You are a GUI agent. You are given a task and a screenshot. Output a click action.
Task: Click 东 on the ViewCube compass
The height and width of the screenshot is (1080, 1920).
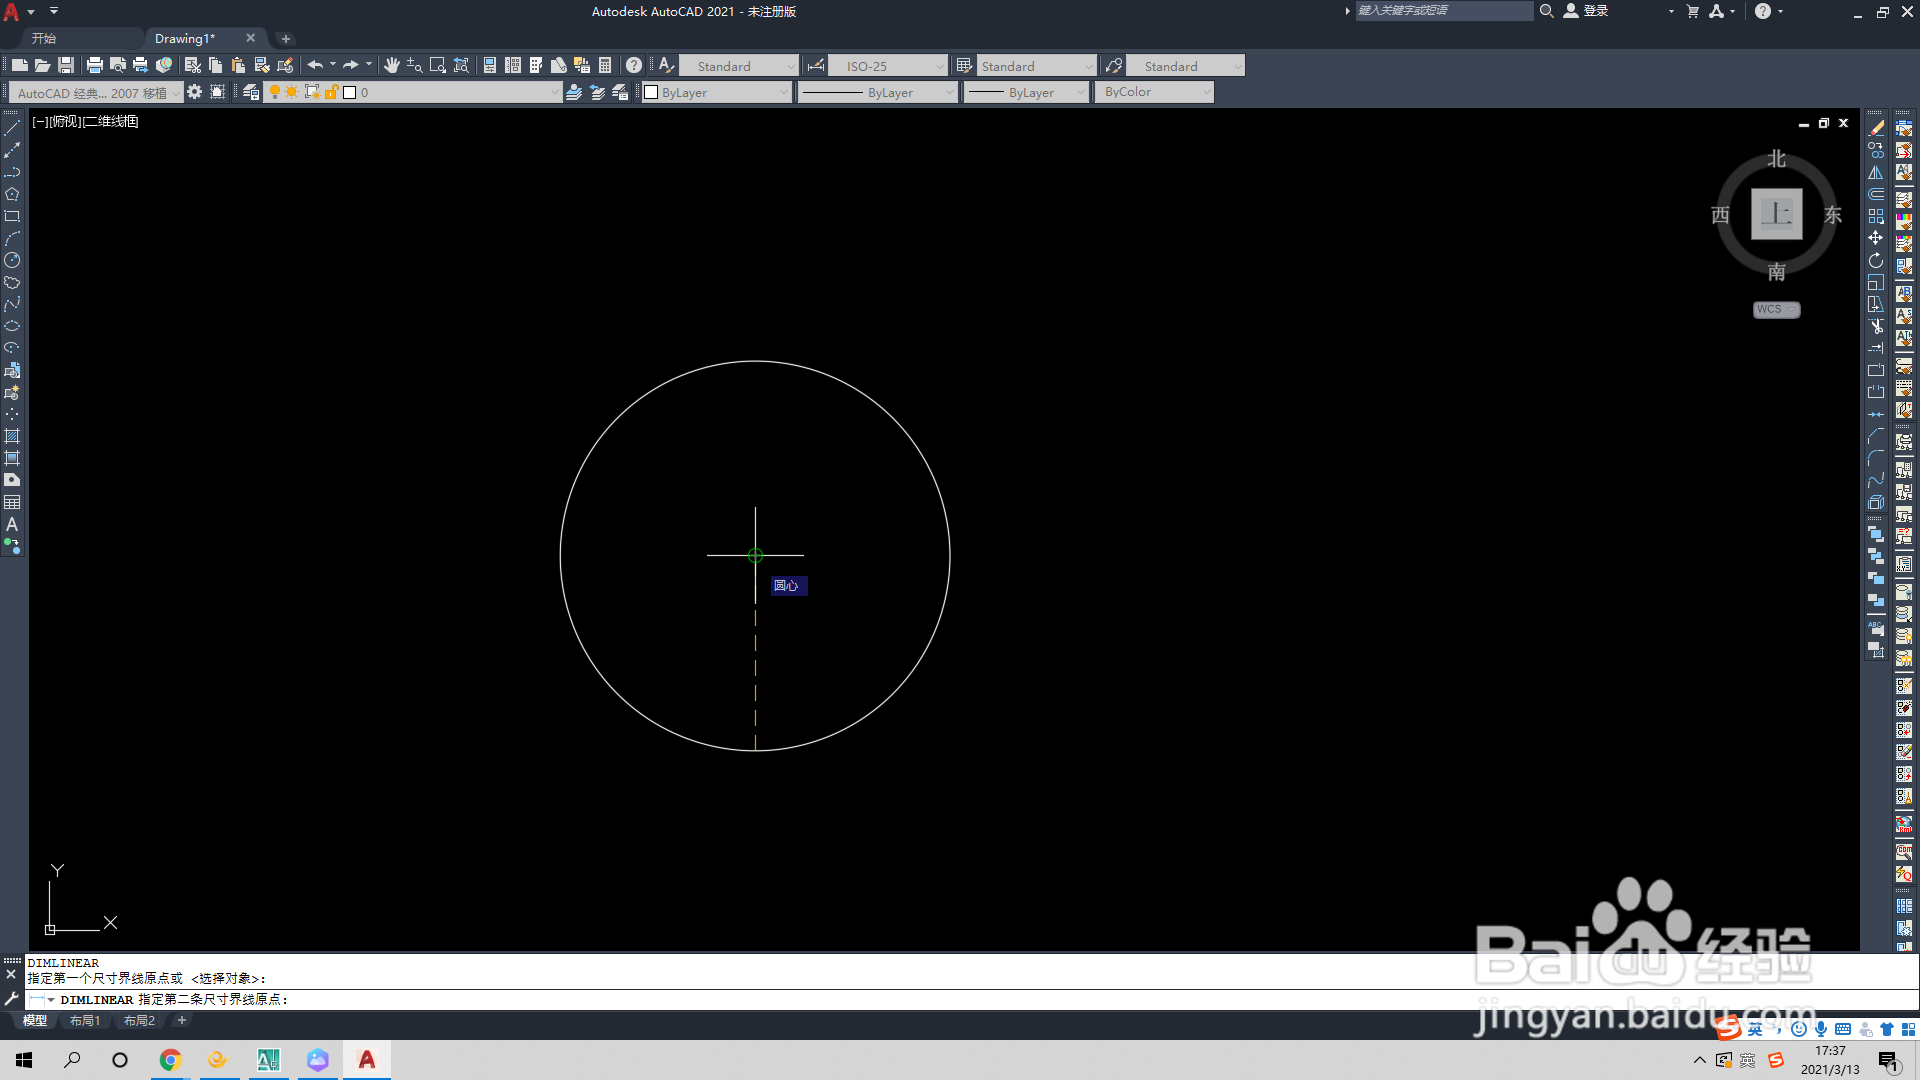tap(1833, 215)
